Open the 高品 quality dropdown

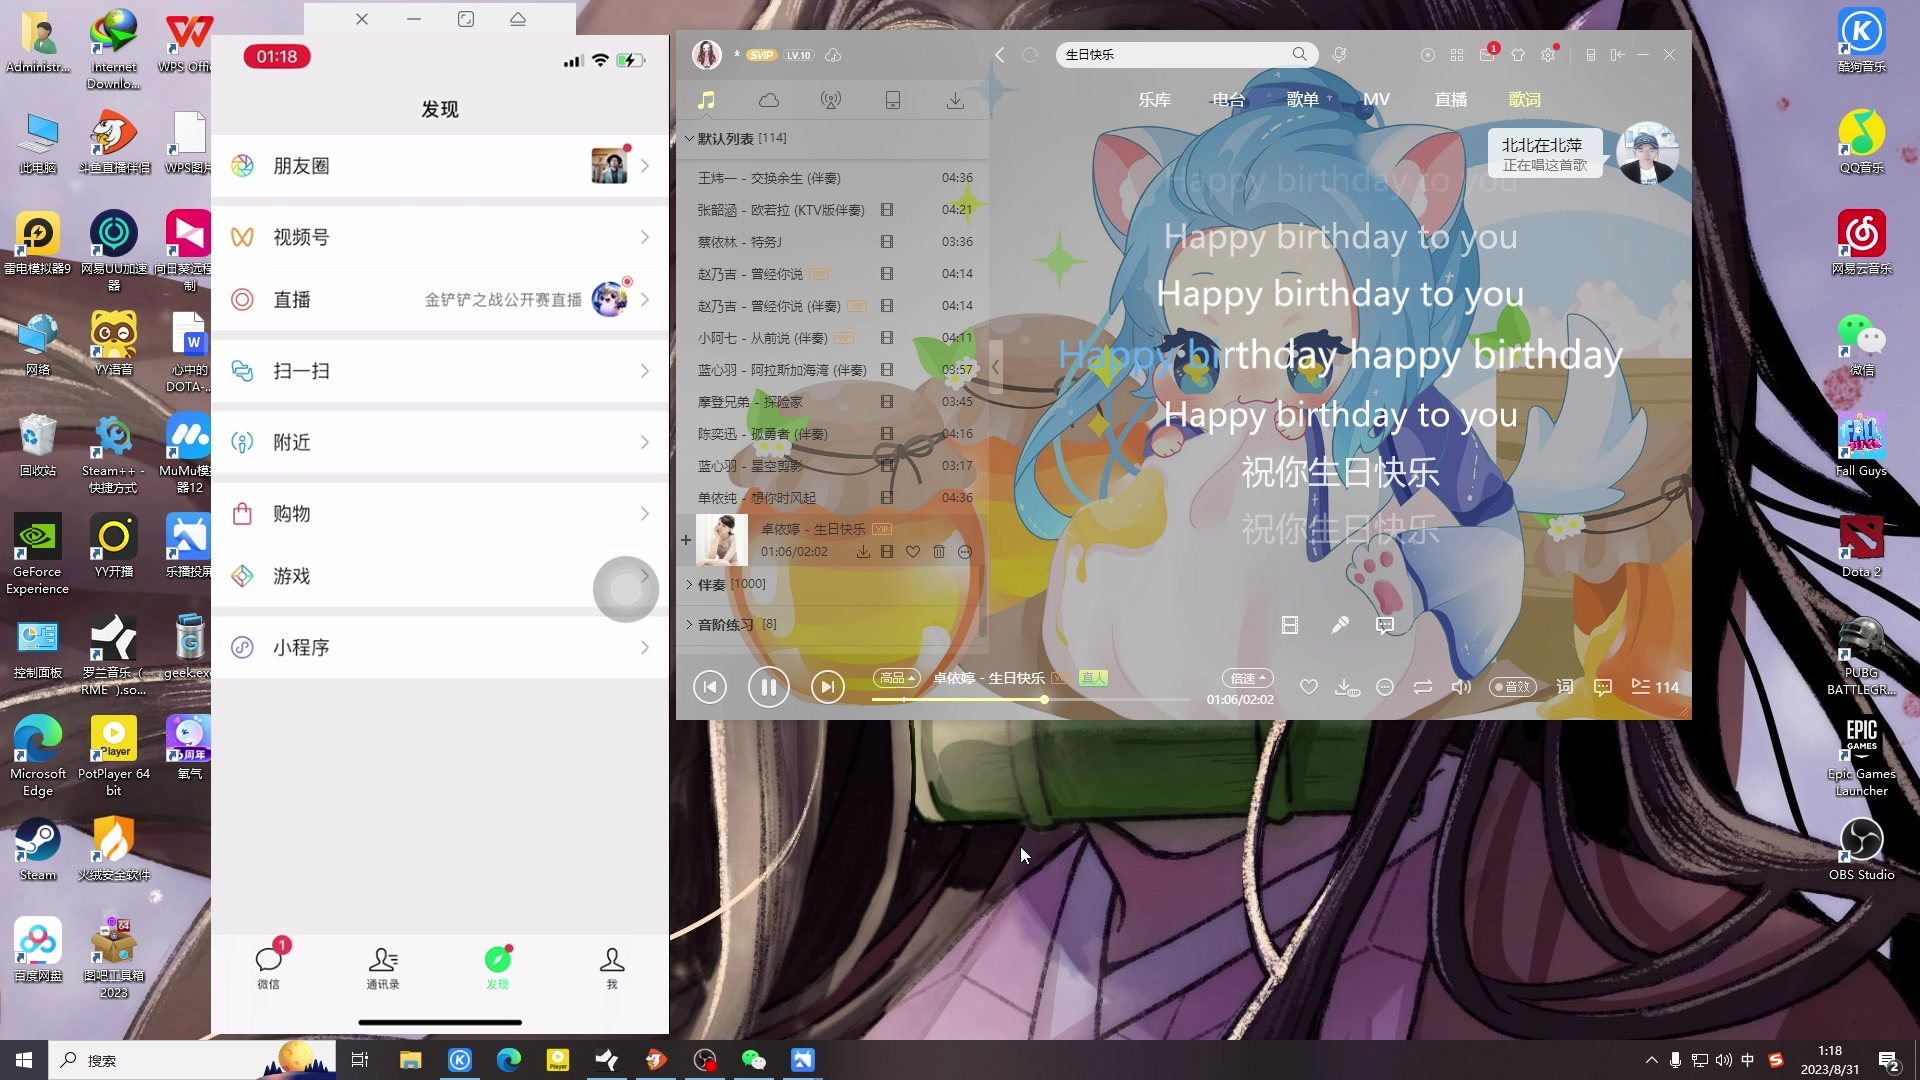pos(895,678)
